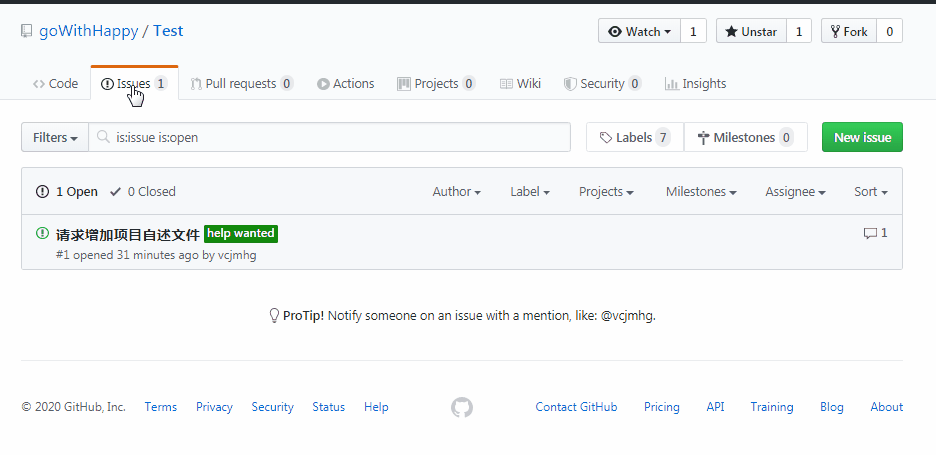The width and height of the screenshot is (936, 455).
Task: Open the About footer link
Action: [x=886, y=407]
